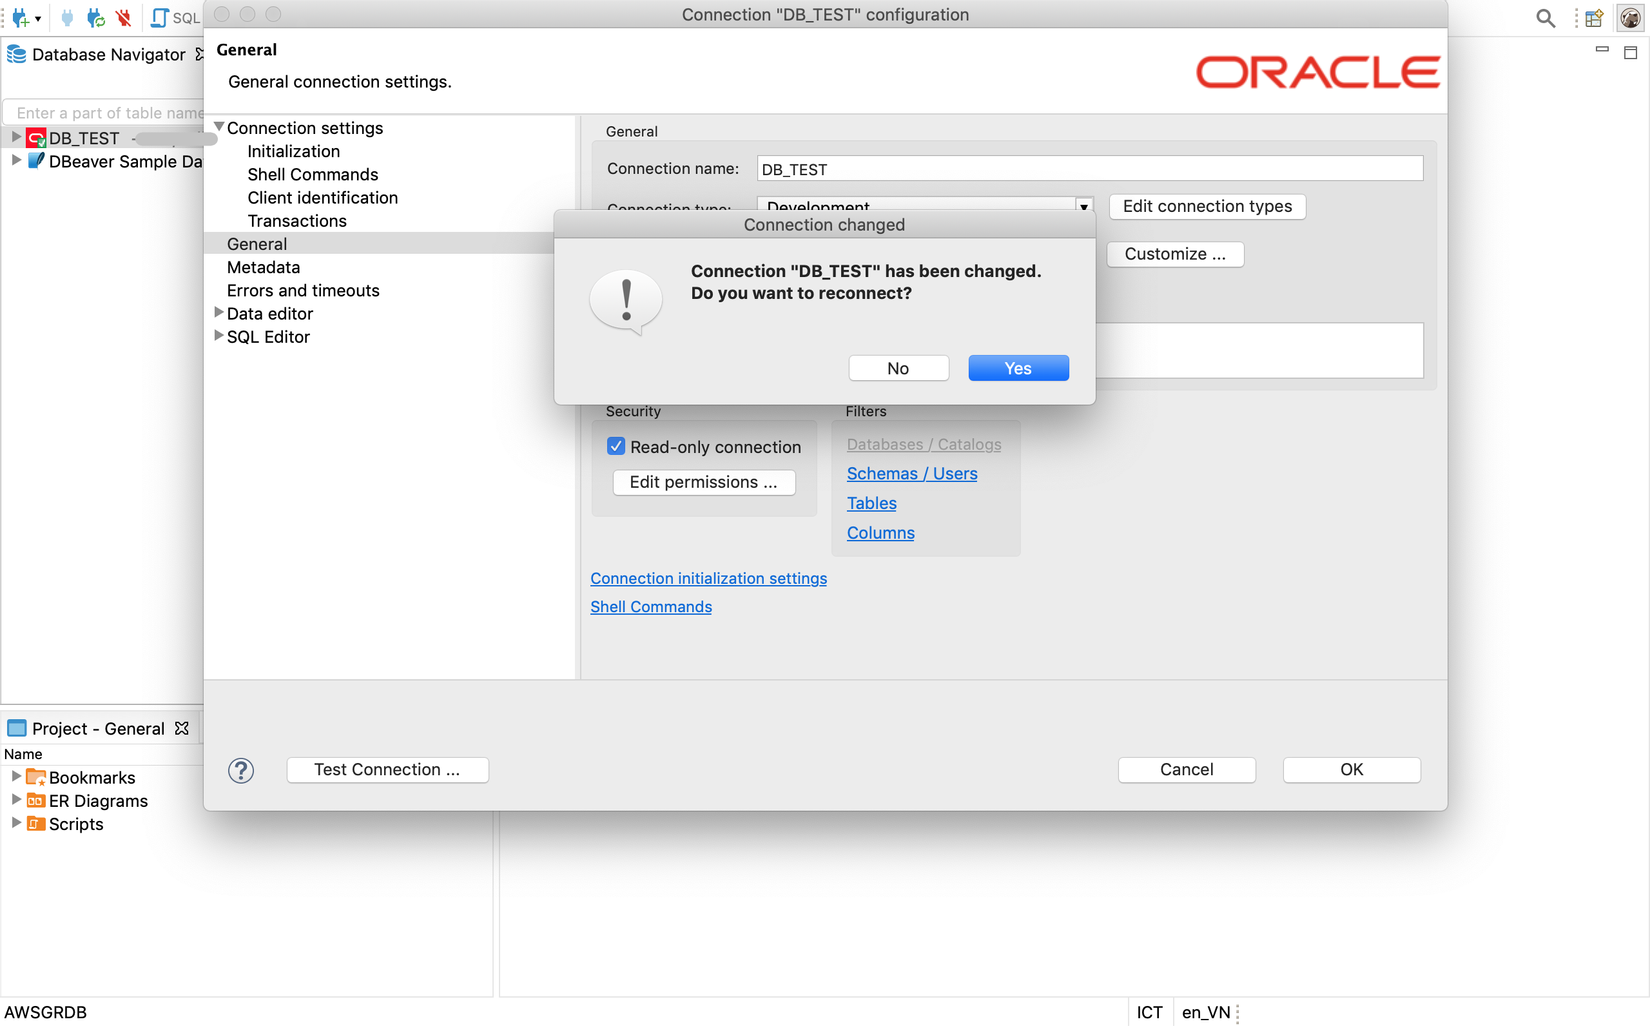Click the Connect plug icon in toolbar
Image resolution: width=1650 pixels, height=1031 pixels.
coord(67,17)
